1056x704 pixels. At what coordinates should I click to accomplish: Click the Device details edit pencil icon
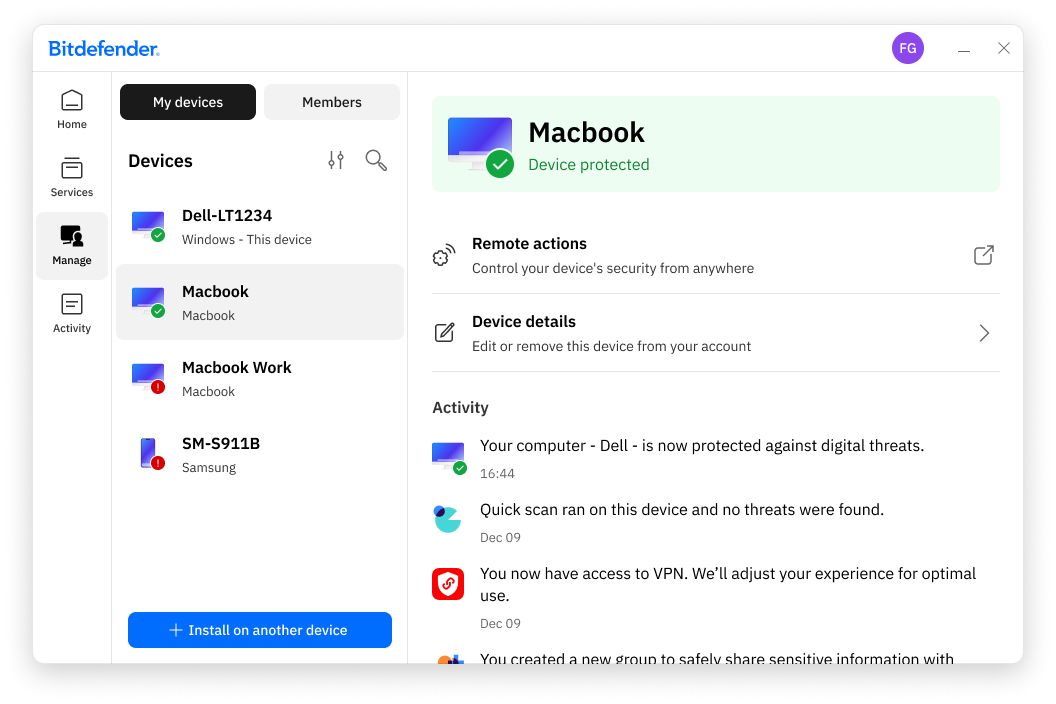pyautogui.click(x=444, y=332)
